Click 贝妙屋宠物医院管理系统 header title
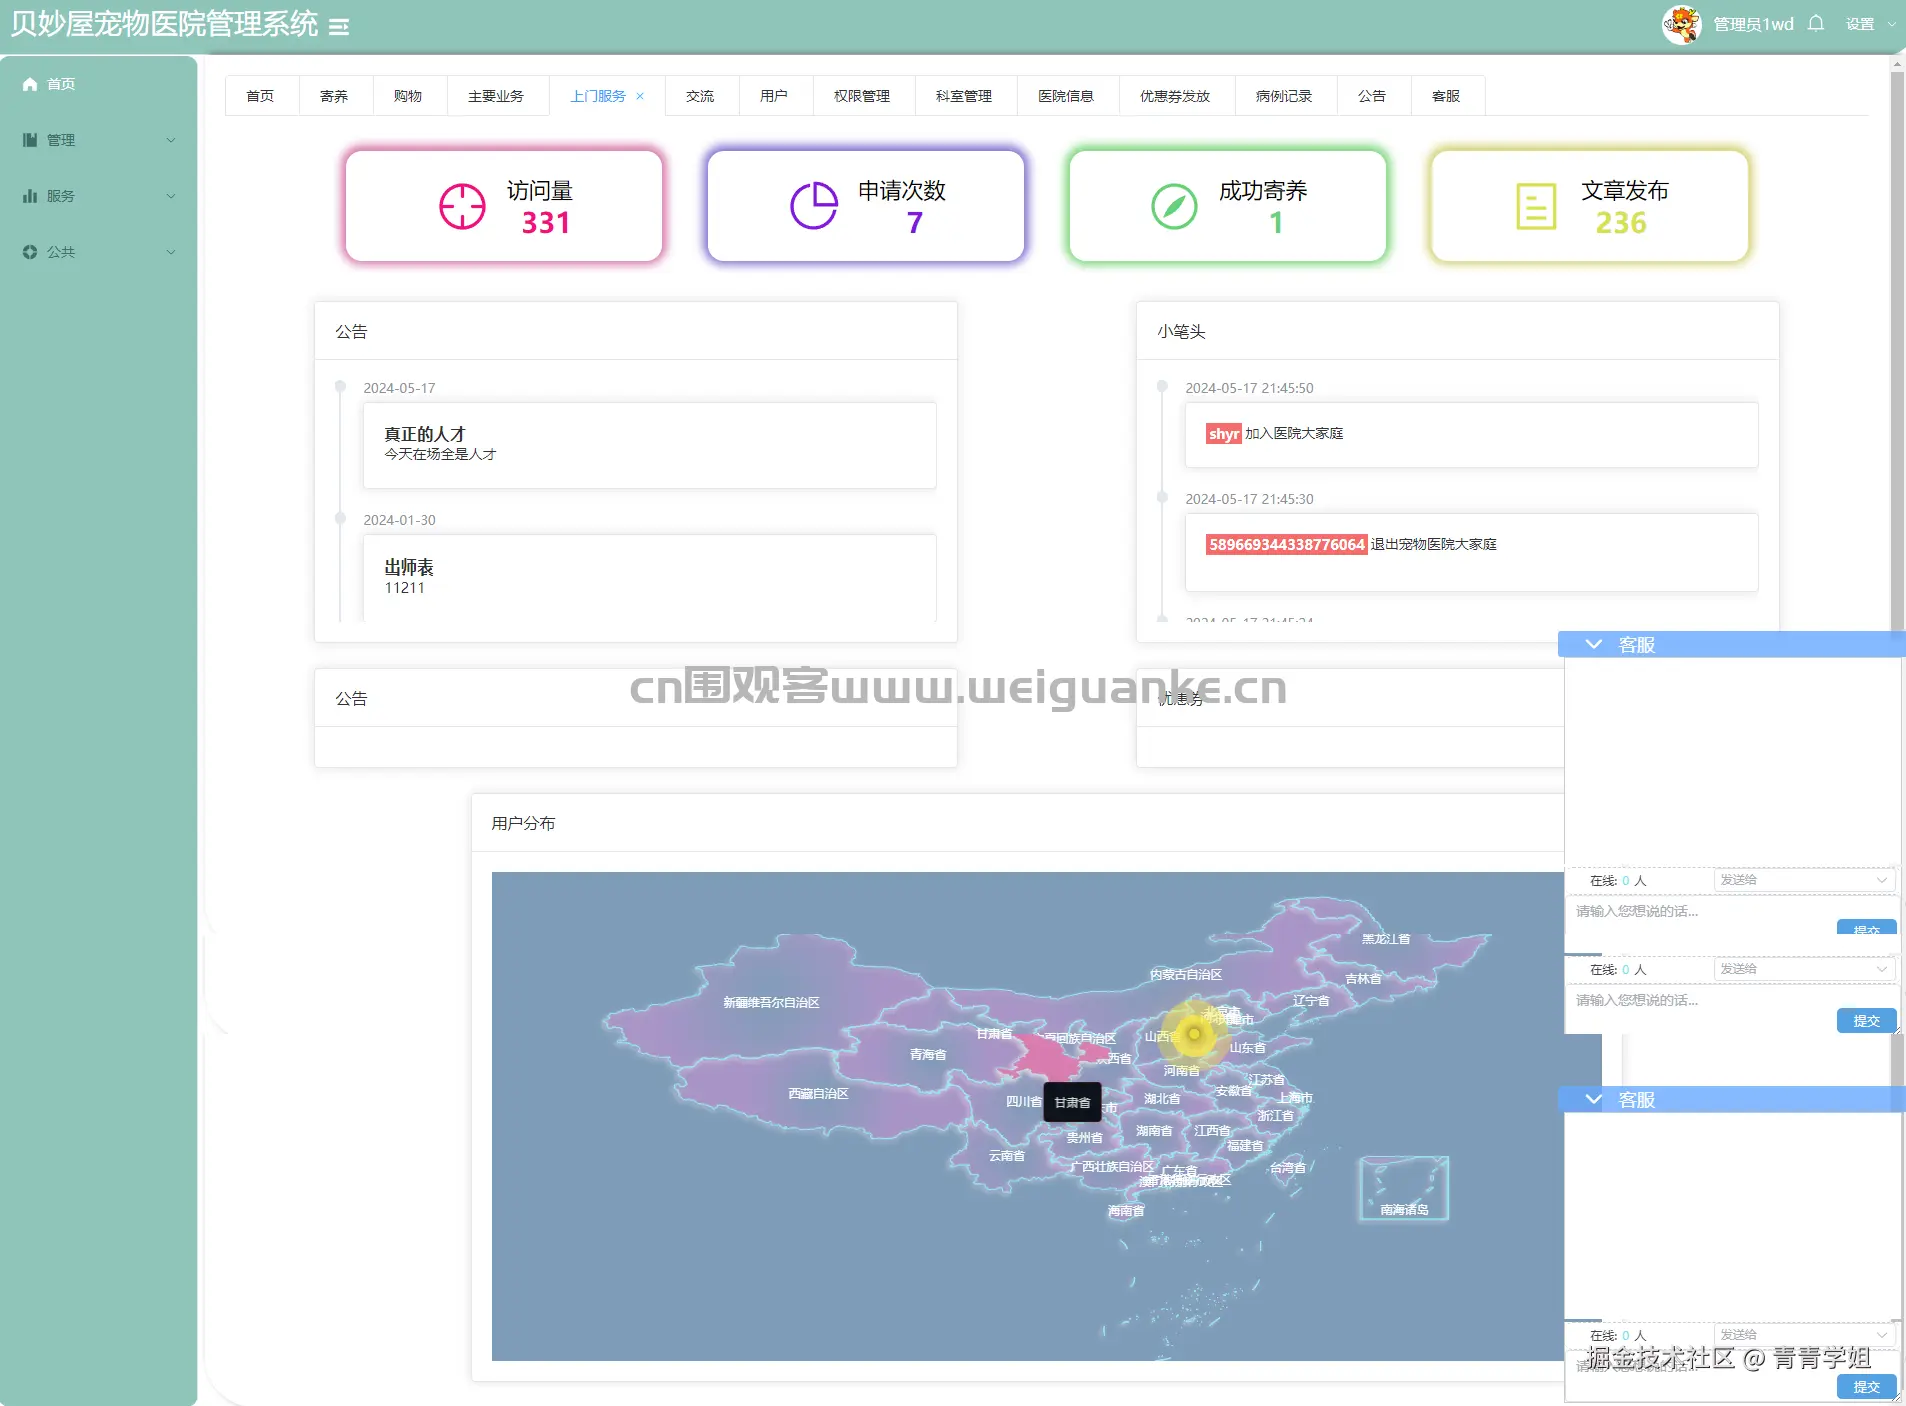 [x=164, y=24]
